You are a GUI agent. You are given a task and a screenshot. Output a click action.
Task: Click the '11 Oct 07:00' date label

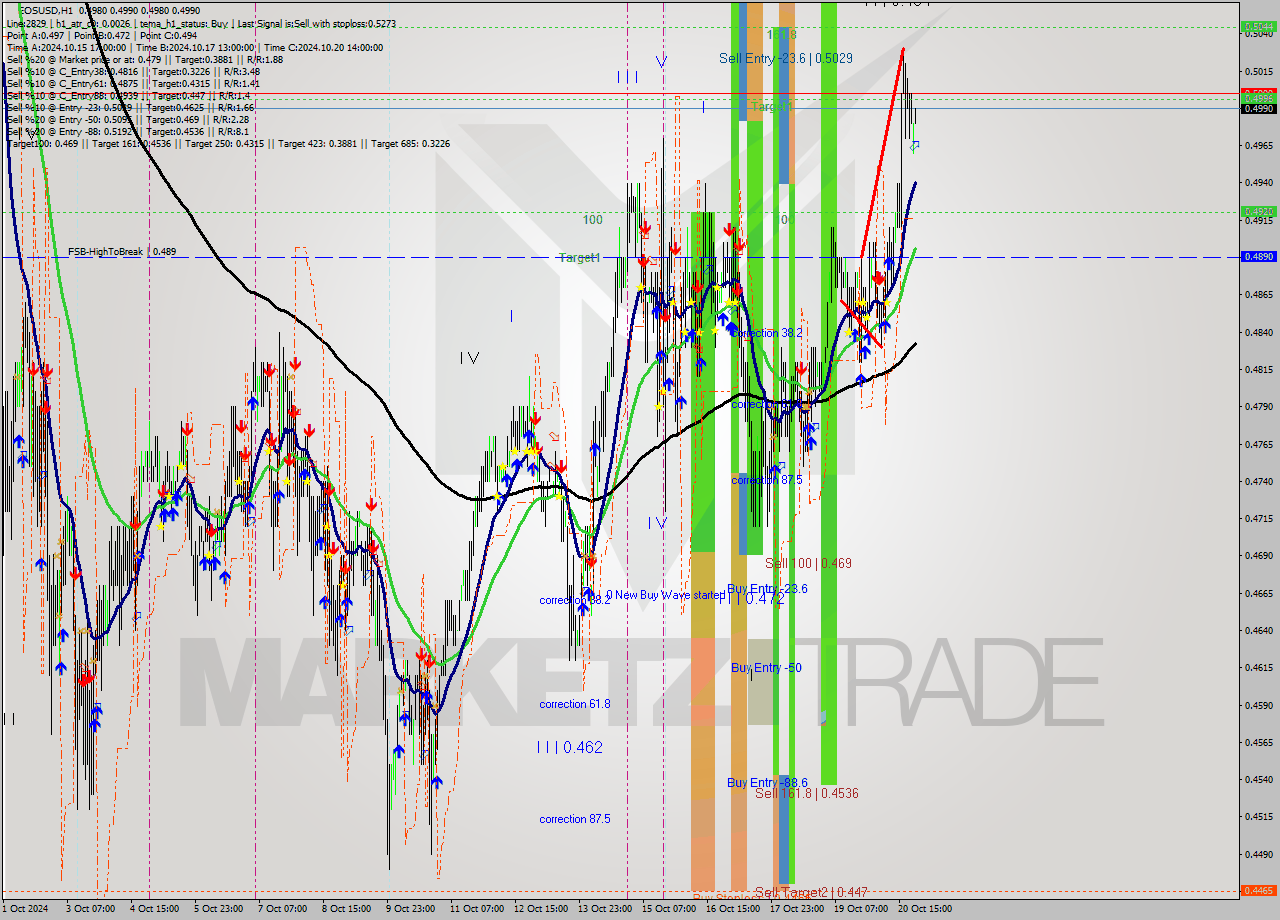click(477, 909)
